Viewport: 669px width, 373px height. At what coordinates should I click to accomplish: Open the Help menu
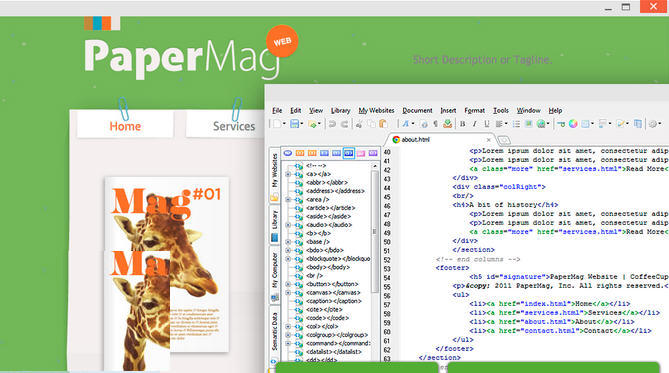point(555,111)
